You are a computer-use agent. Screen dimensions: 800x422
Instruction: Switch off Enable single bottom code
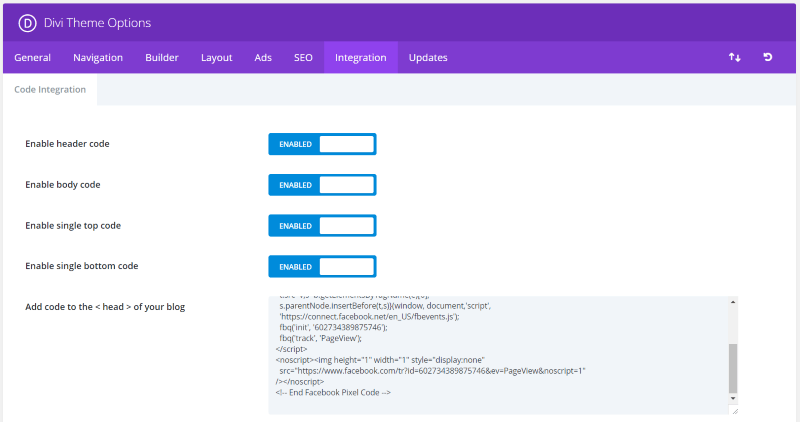point(322,266)
